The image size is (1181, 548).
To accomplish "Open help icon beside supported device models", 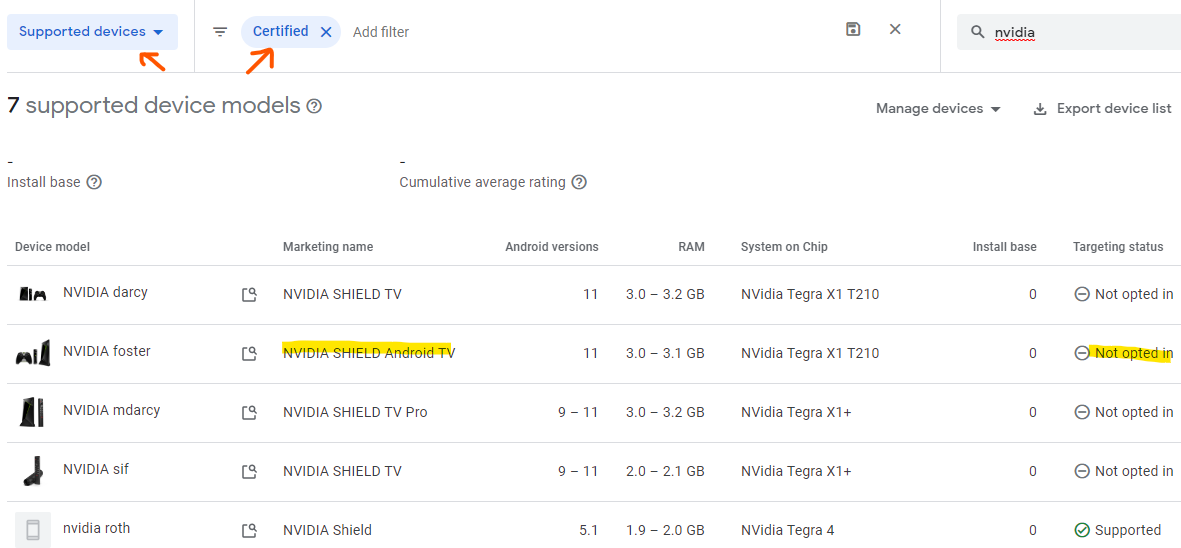I will (x=314, y=106).
